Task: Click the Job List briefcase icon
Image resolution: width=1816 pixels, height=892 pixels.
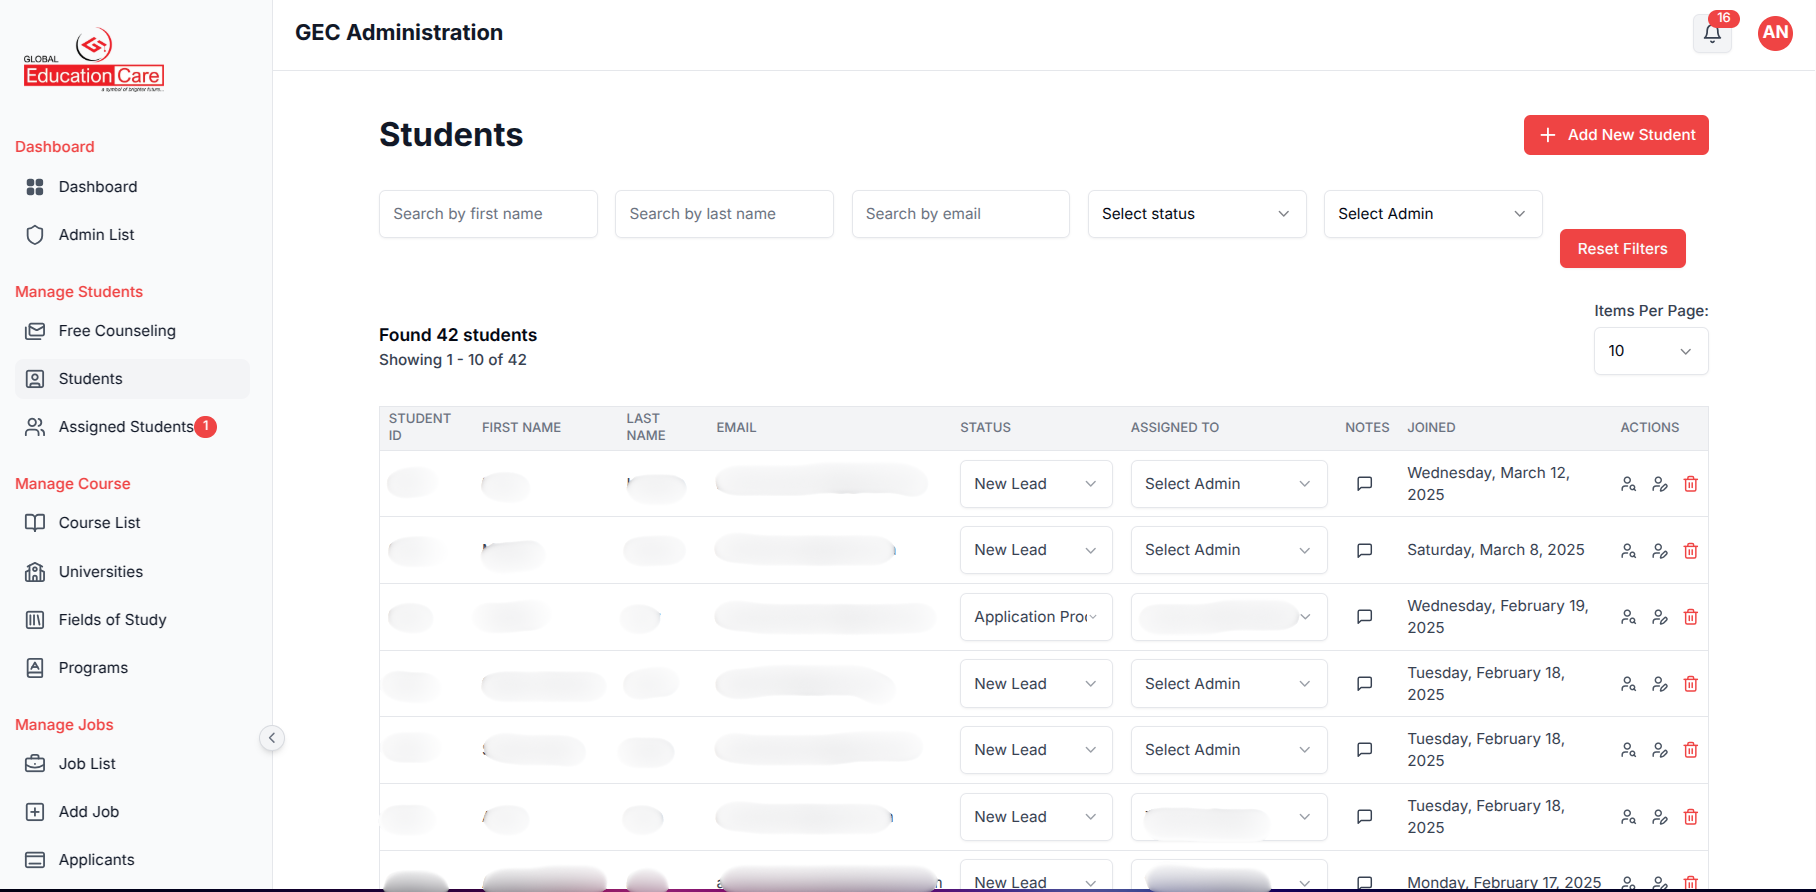Action: [35, 764]
